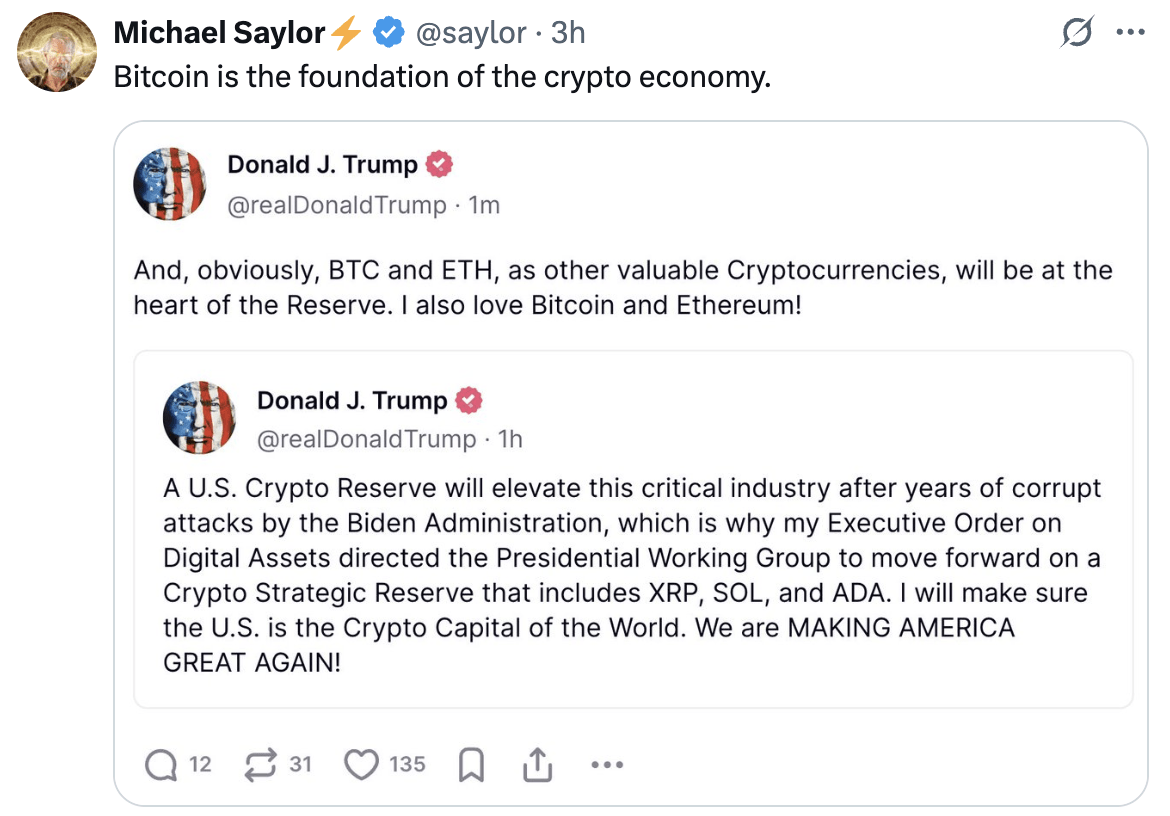Image resolution: width=1170 pixels, height=816 pixels.
Task: Open Grok explain icon on Saylor's post
Action: [x=1077, y=34]
